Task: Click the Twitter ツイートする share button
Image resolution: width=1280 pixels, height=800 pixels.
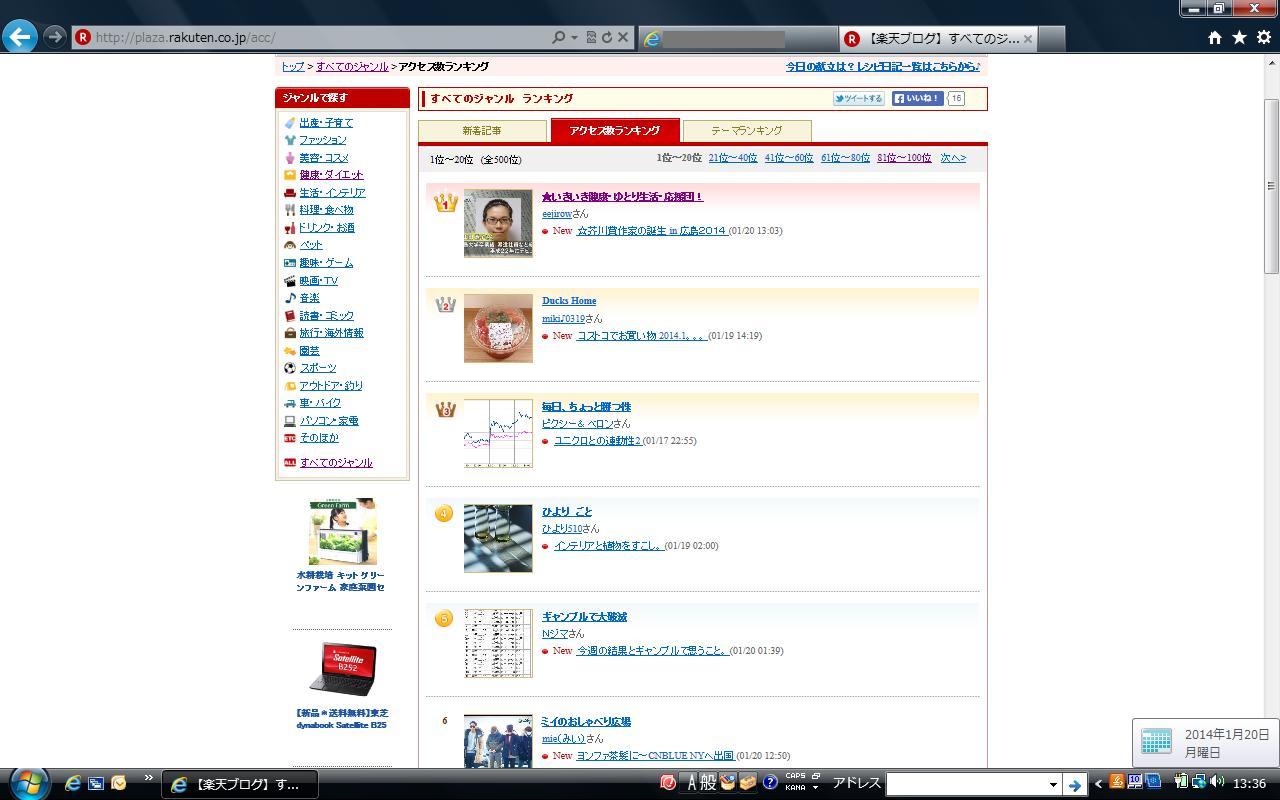Action: 858,98
